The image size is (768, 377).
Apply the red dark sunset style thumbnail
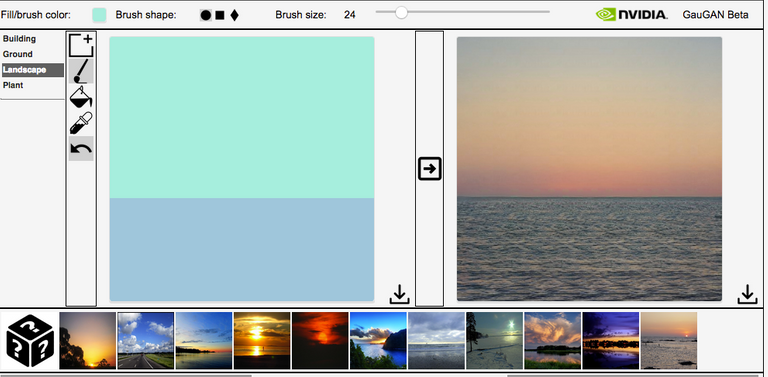[320, 341]
